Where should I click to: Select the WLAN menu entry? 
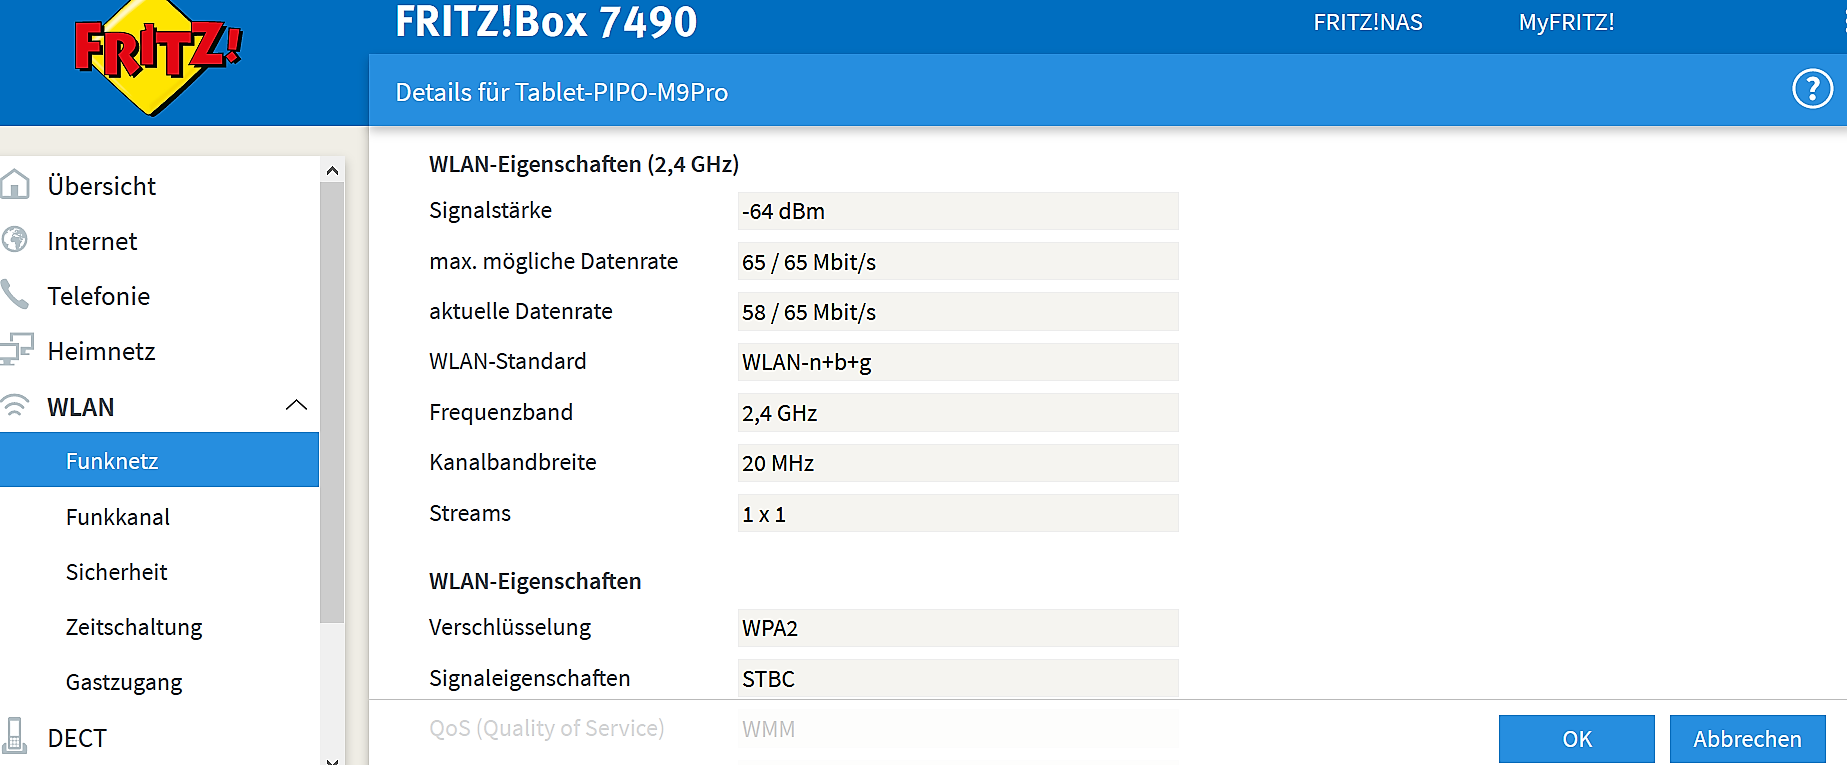pyautogui.click(x=81, y=407)
